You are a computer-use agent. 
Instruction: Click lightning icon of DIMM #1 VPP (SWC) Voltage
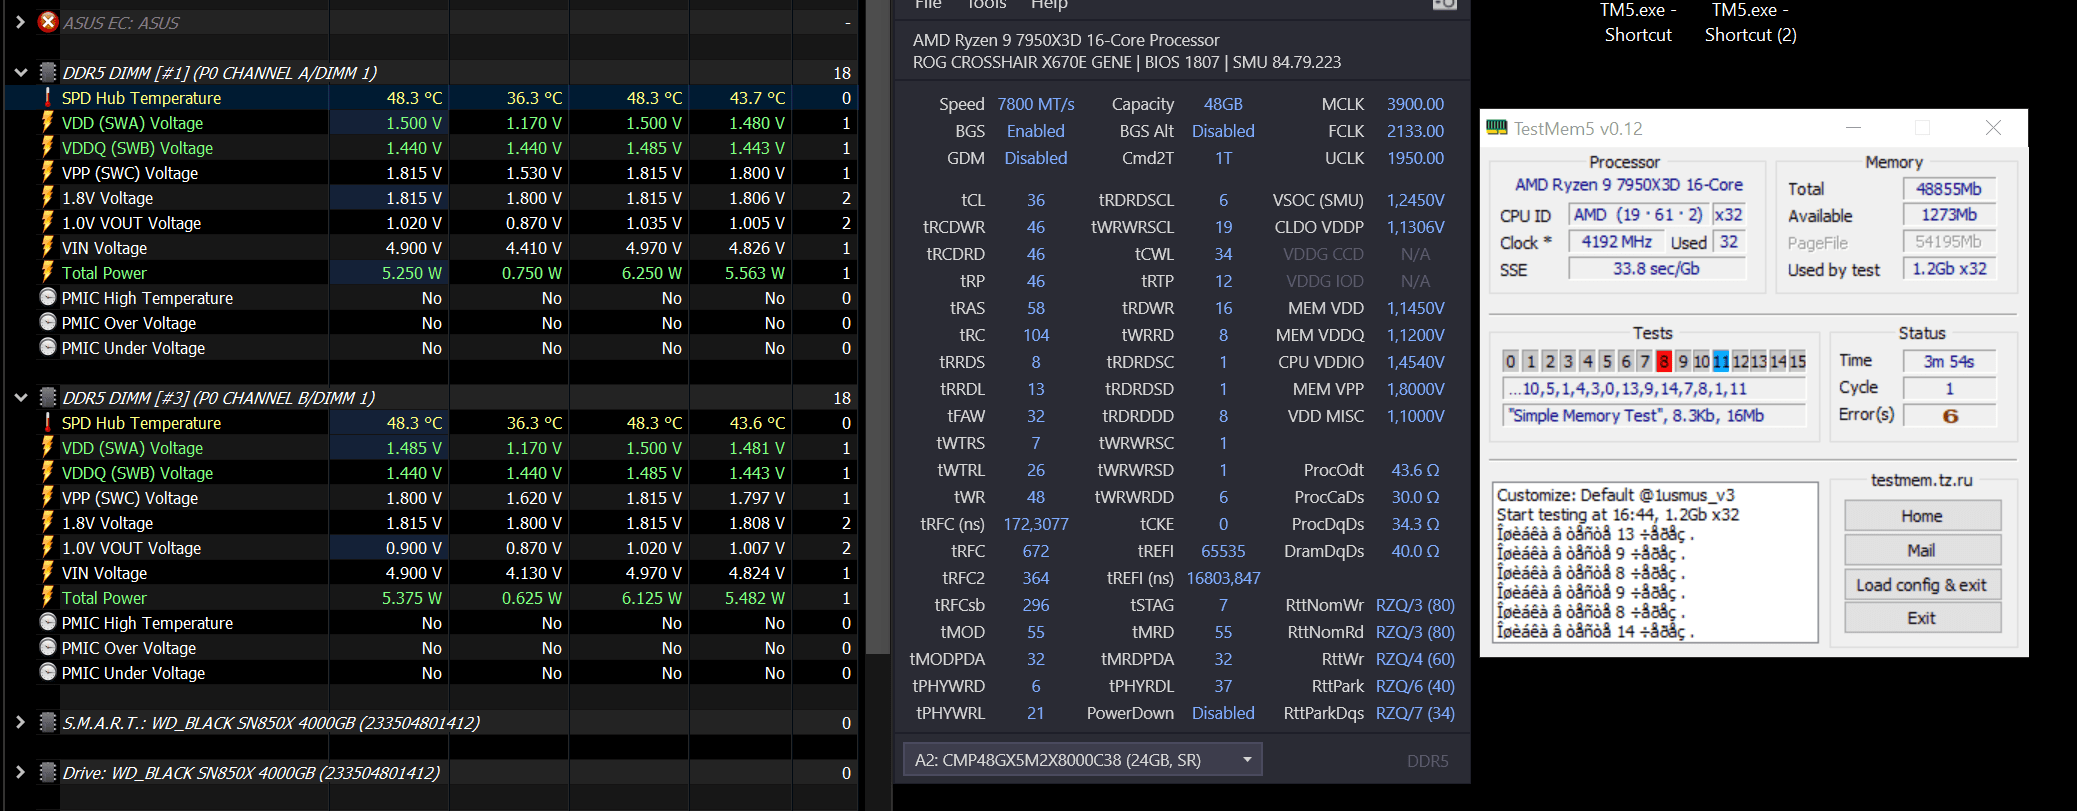[47, 172]
